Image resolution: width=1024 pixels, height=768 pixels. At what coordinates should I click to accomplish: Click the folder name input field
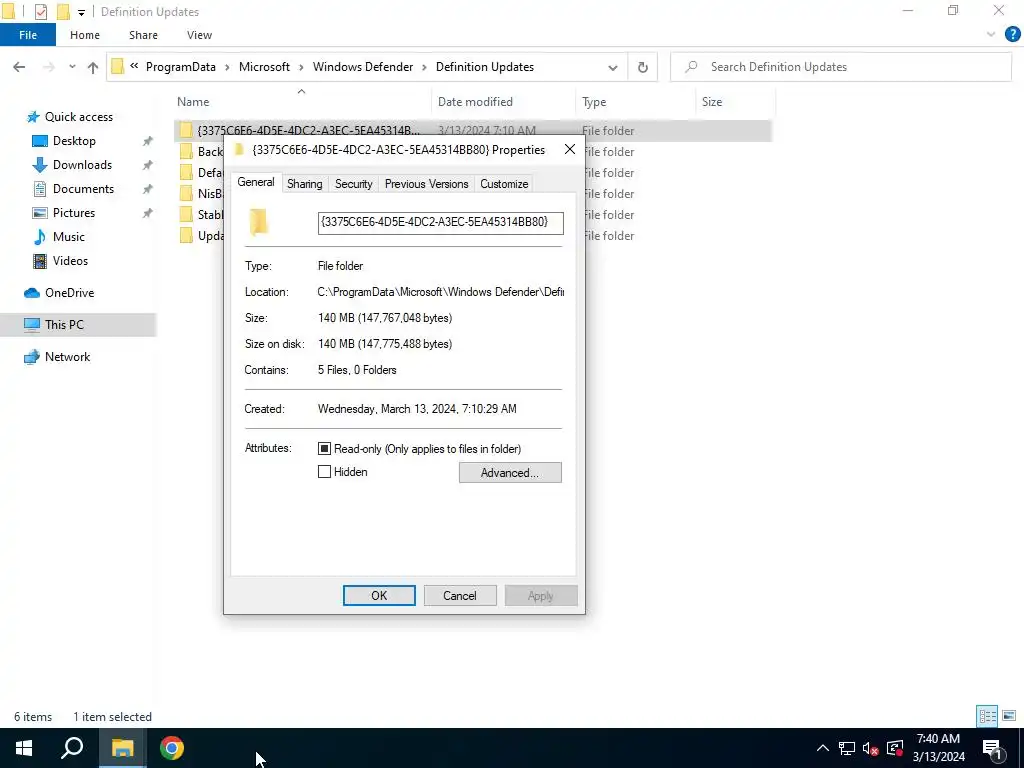[440, 223]
